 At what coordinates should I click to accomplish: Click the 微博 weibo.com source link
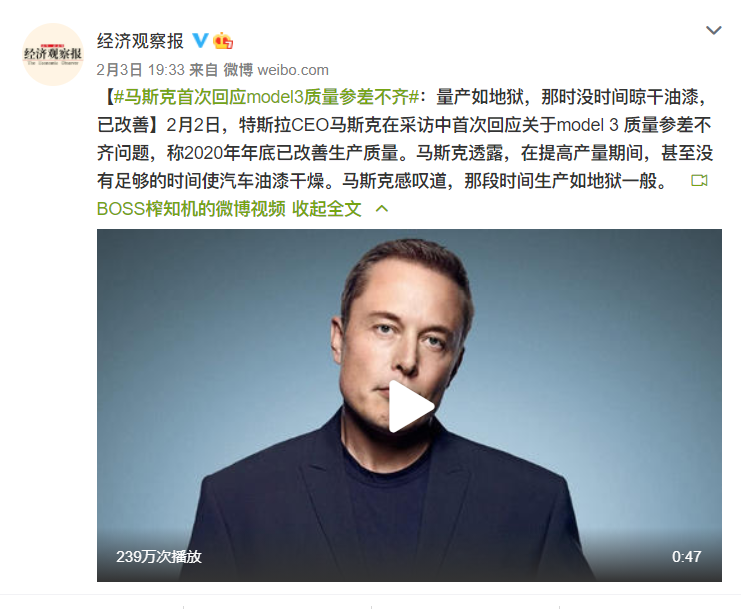coord(276,70)
